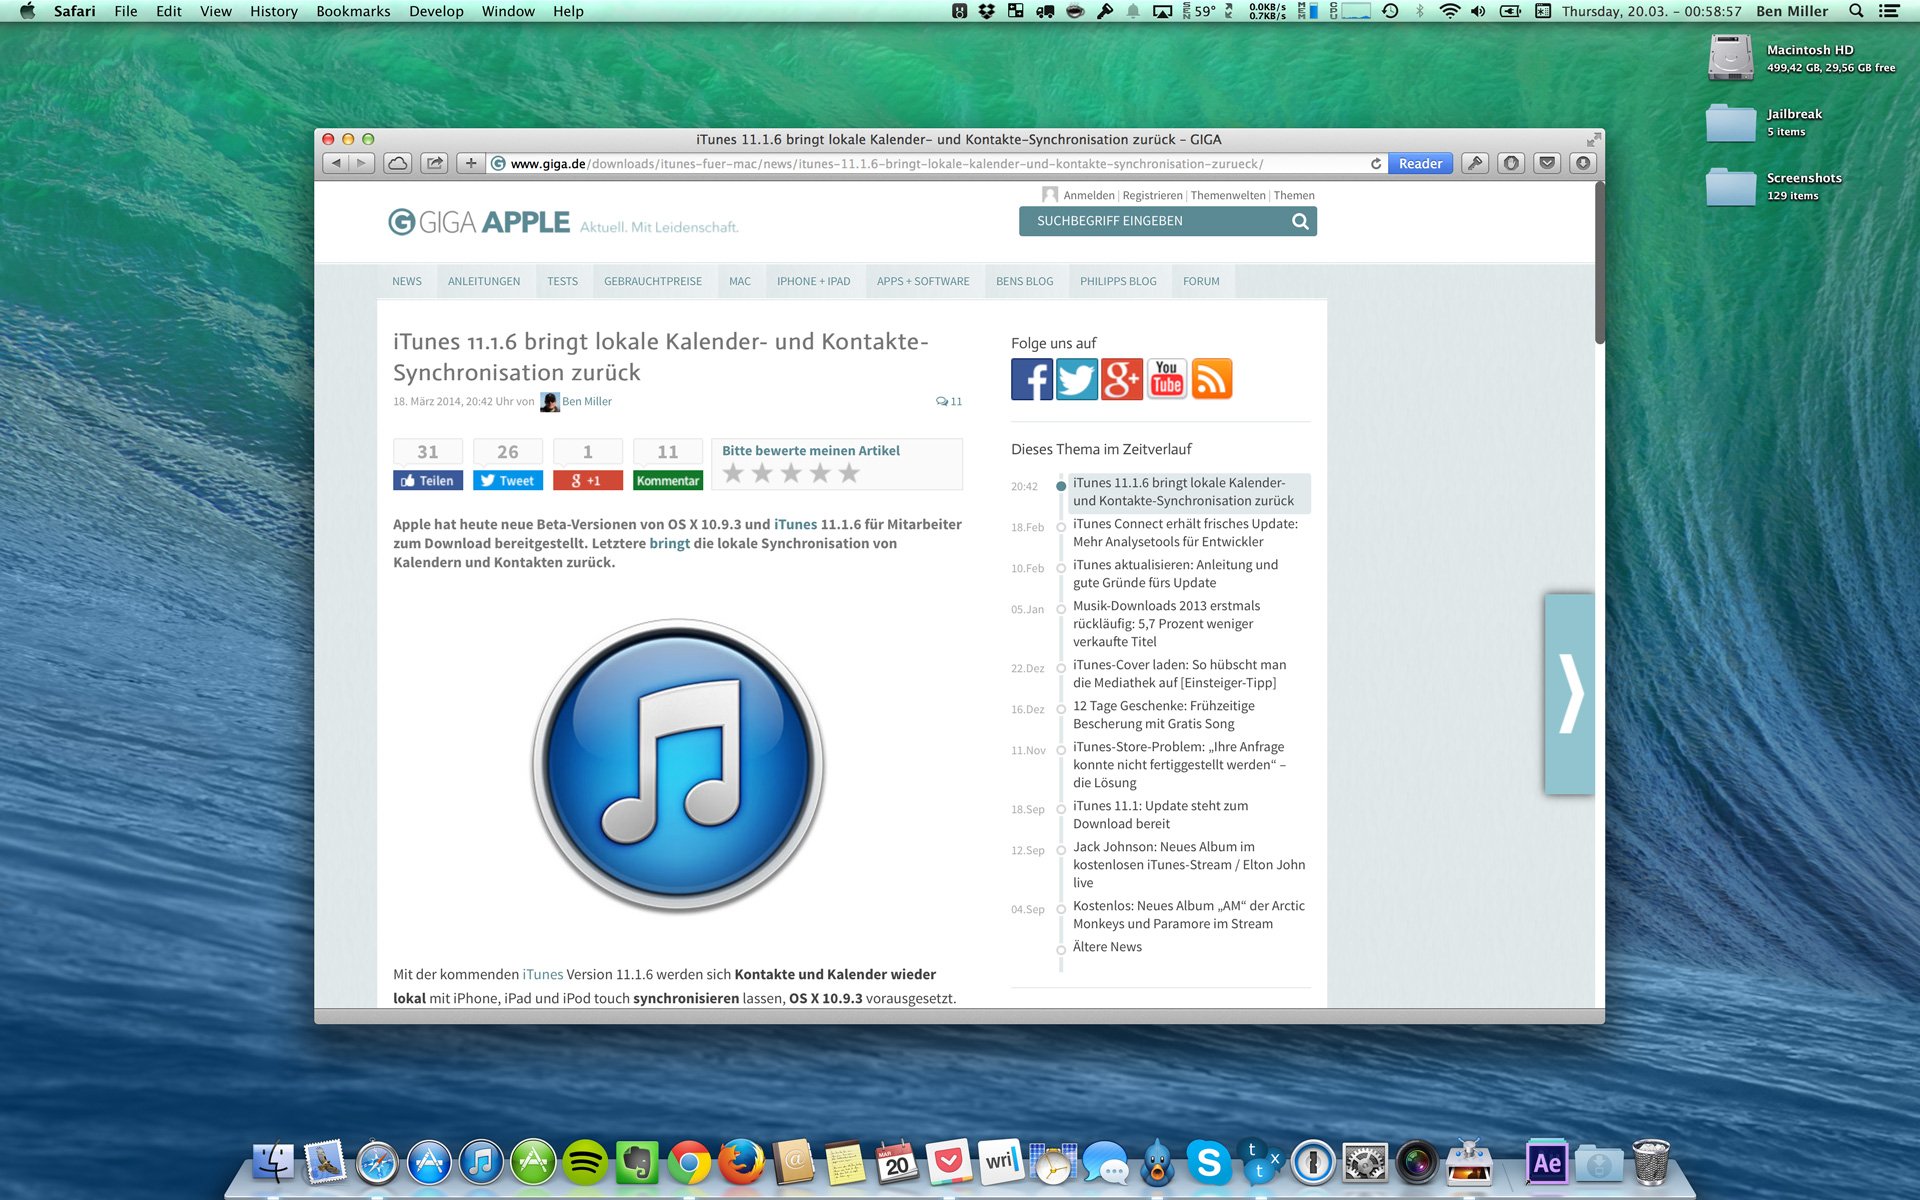The image size is (1920, 1200).
Task: Open the History menu
Action: point(273,11)
